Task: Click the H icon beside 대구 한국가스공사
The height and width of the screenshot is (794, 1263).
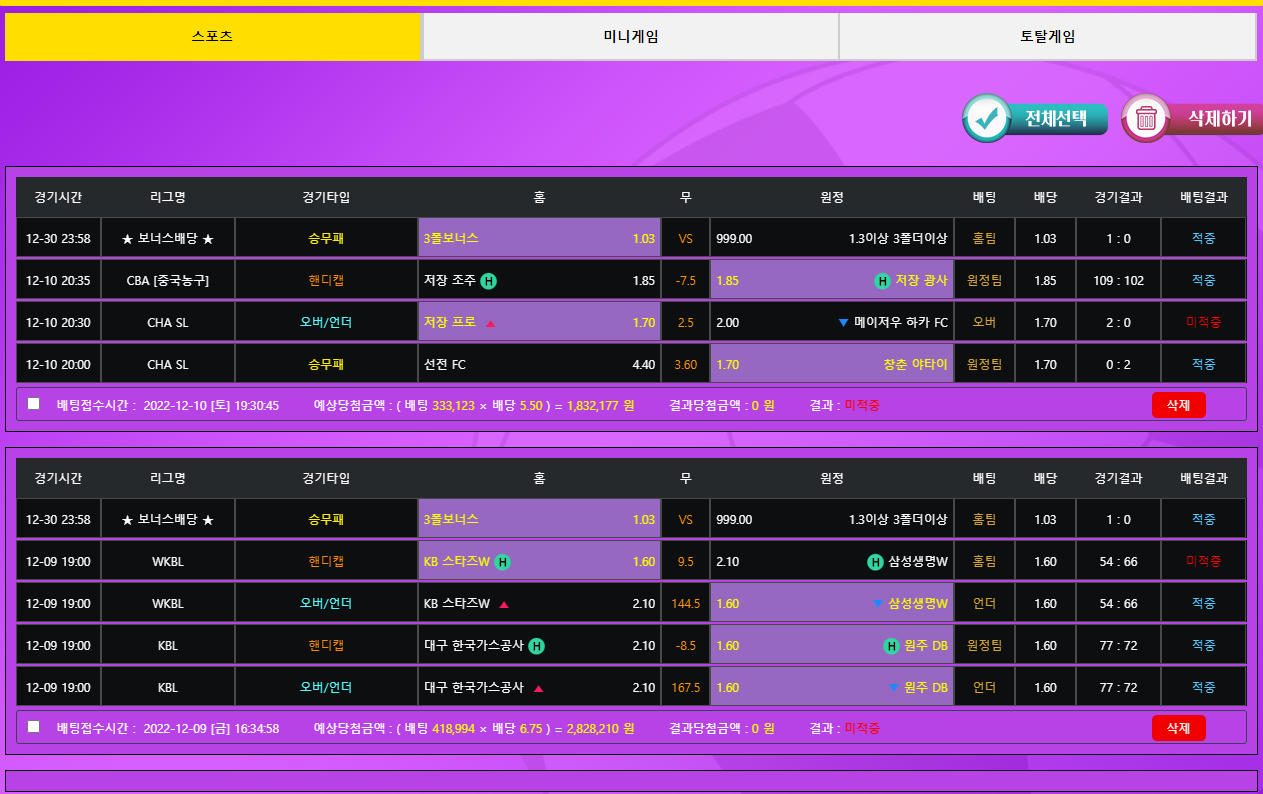Action: [536, 646]
